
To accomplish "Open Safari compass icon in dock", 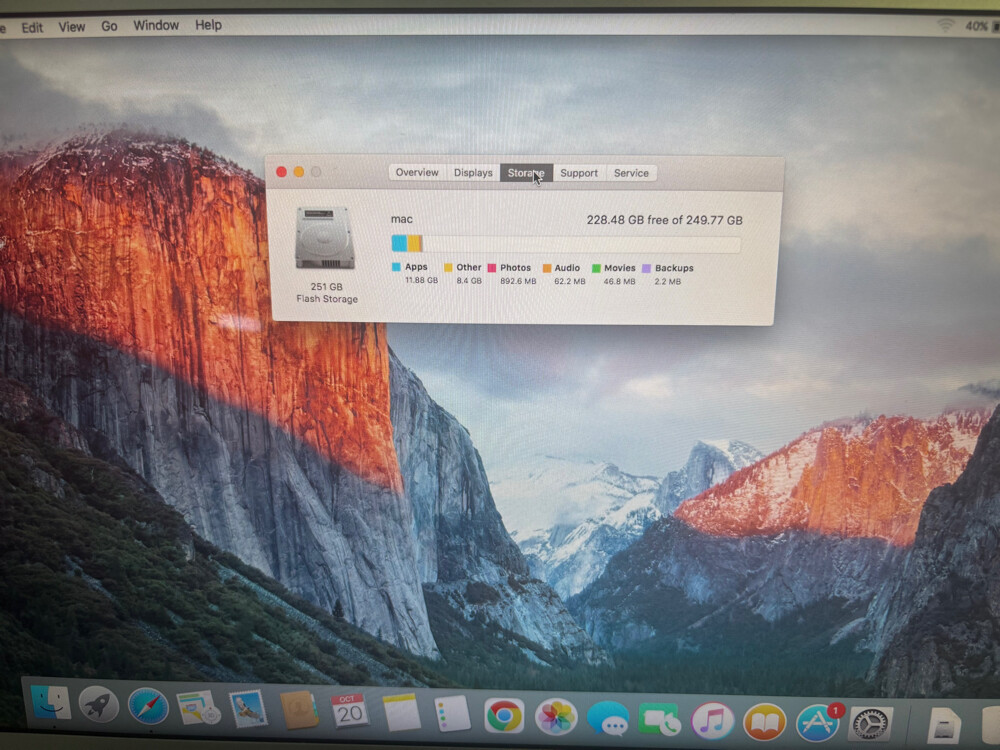I will pos(148,707).
